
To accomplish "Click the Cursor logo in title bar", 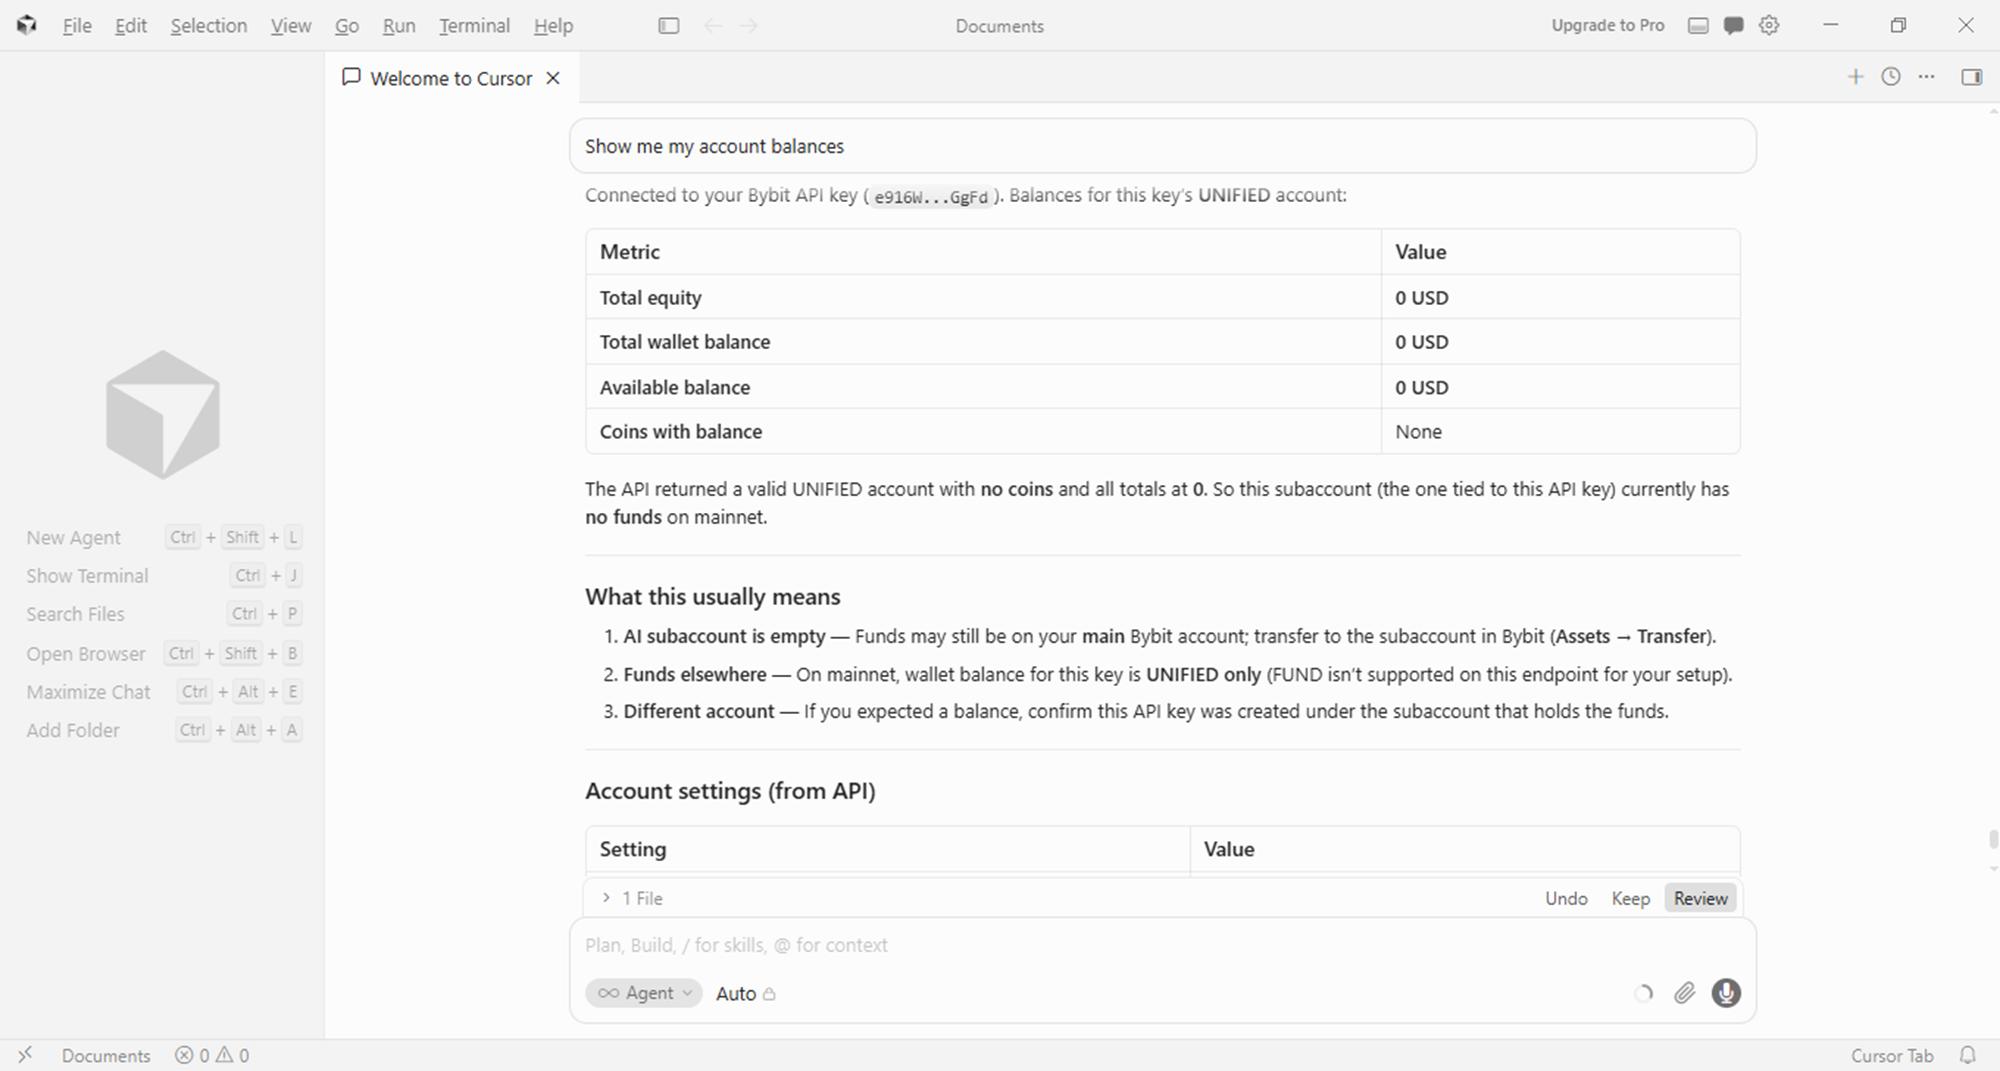I will pyautogui.click(x=27, y=26).
